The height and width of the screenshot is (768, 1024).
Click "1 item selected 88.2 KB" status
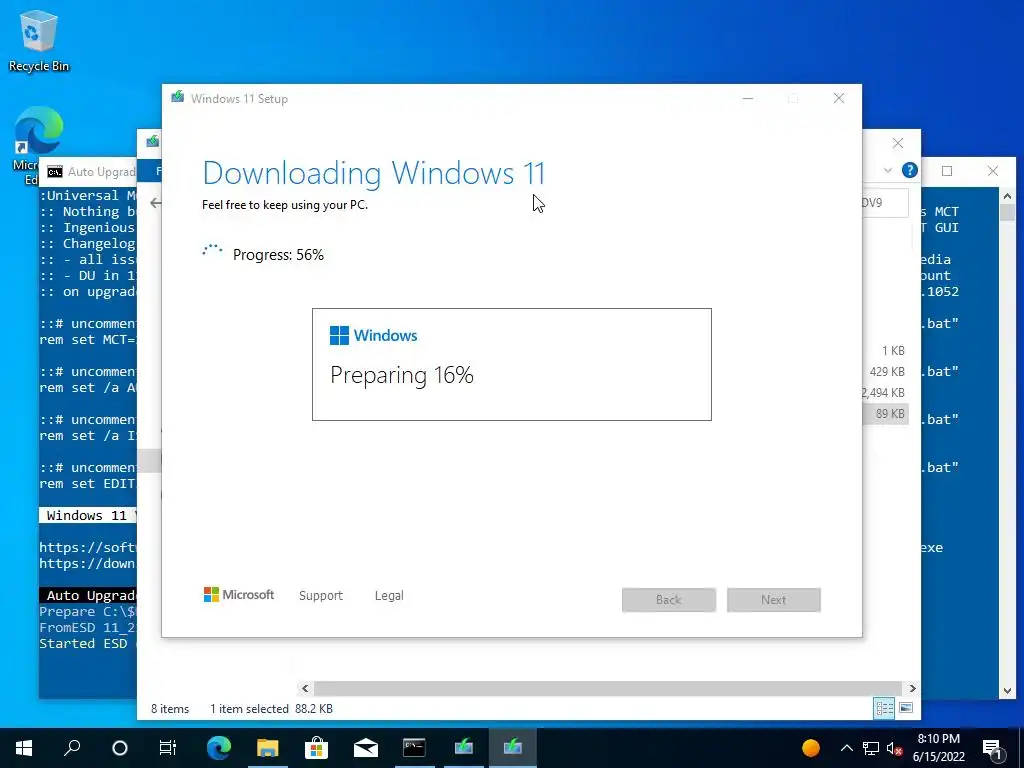[x=271, y=709]
